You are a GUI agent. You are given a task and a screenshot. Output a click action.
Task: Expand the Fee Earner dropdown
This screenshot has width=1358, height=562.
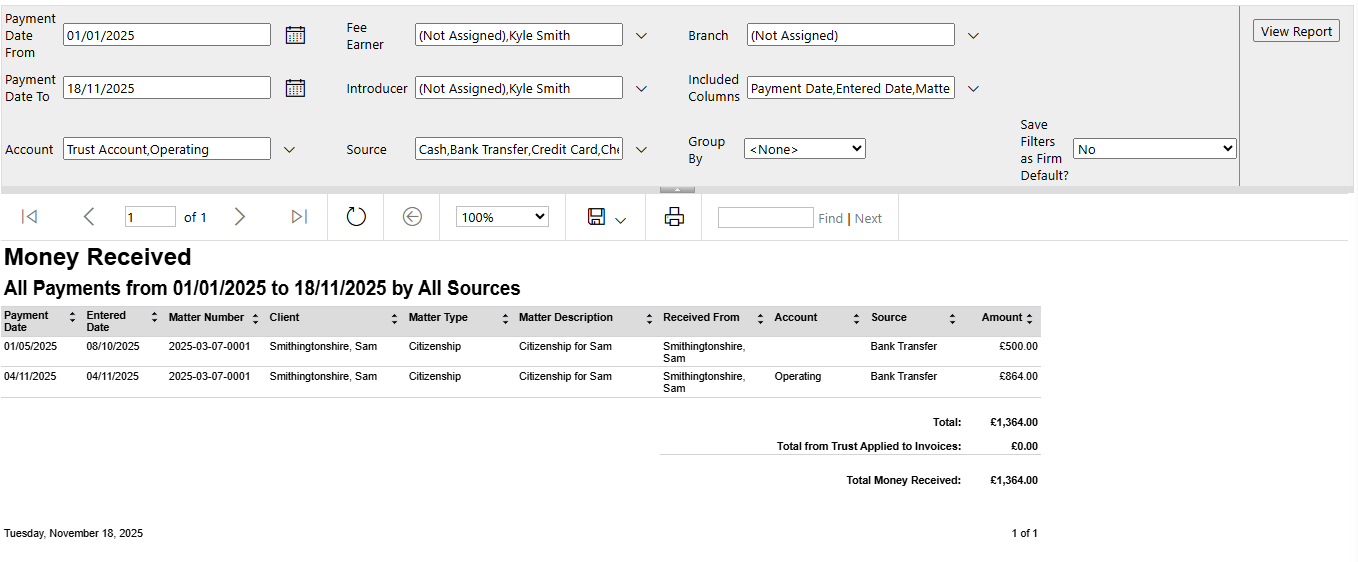click(641, 35)
